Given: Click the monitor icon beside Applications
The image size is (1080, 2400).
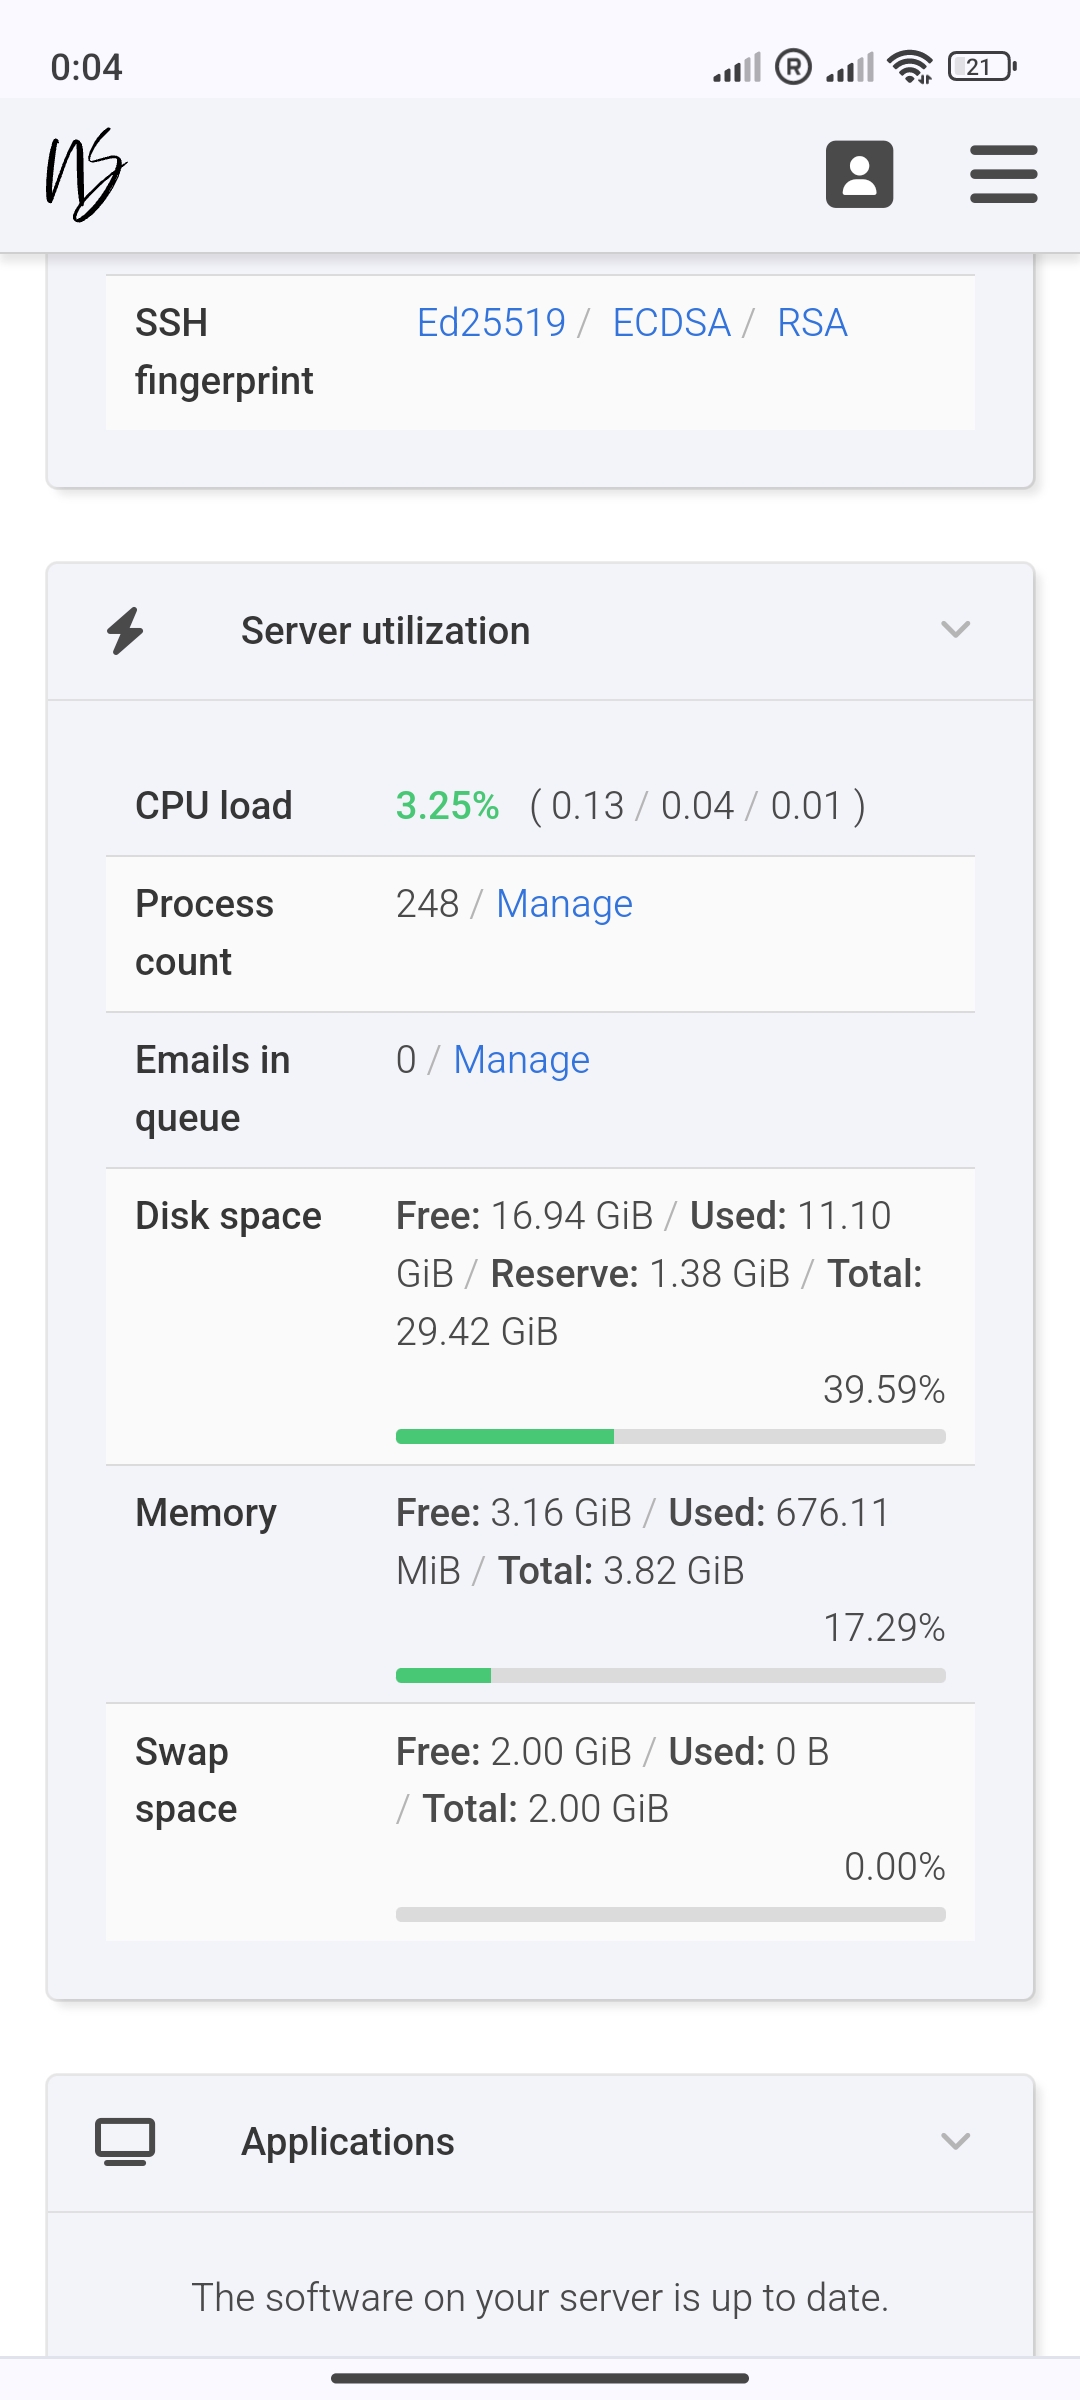Looking at the screenshot, I should click(x=125, y=2142).
